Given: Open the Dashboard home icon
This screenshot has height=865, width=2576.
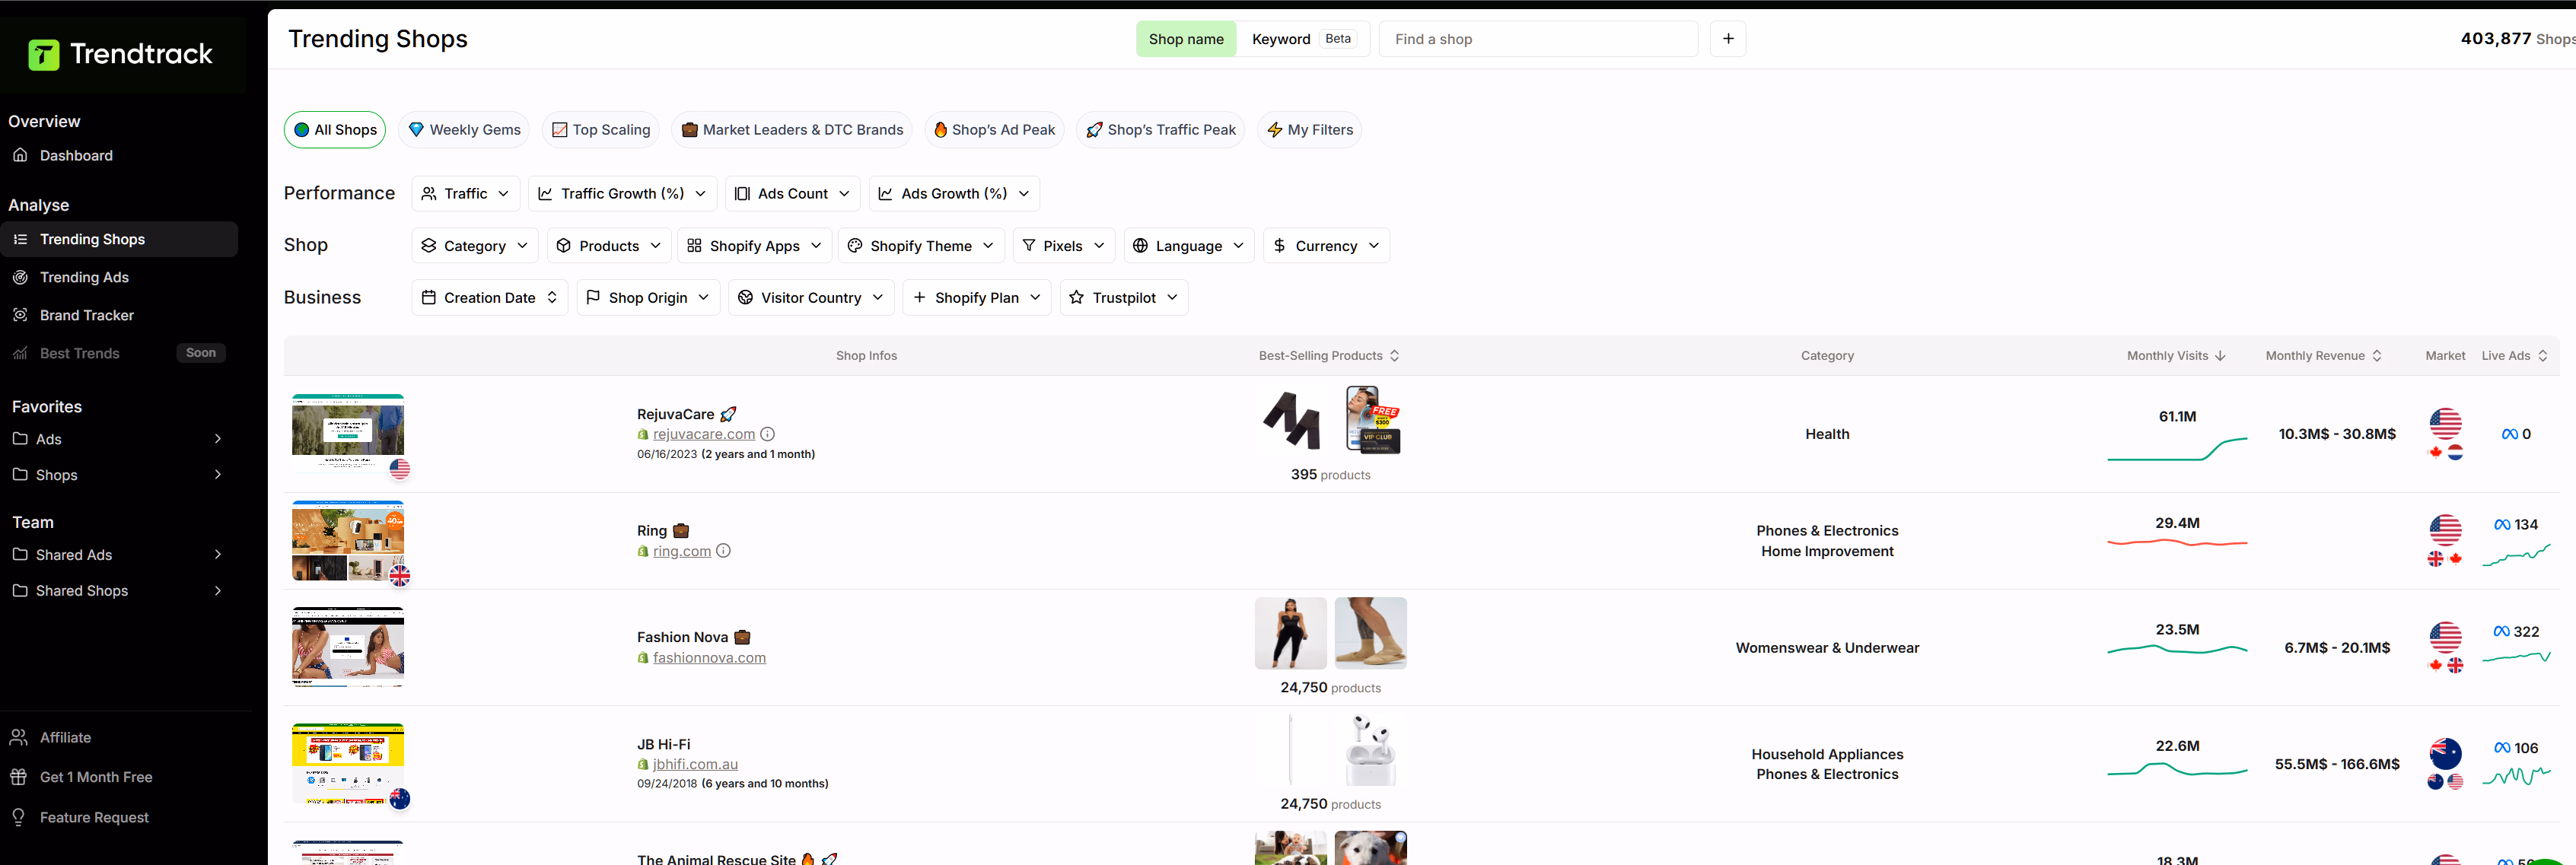Looking at the screenshot, I should [x=20, y=155].
